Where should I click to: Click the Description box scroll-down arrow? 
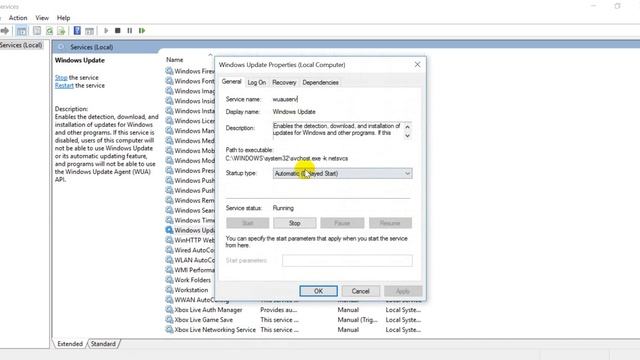click(407, 136)
